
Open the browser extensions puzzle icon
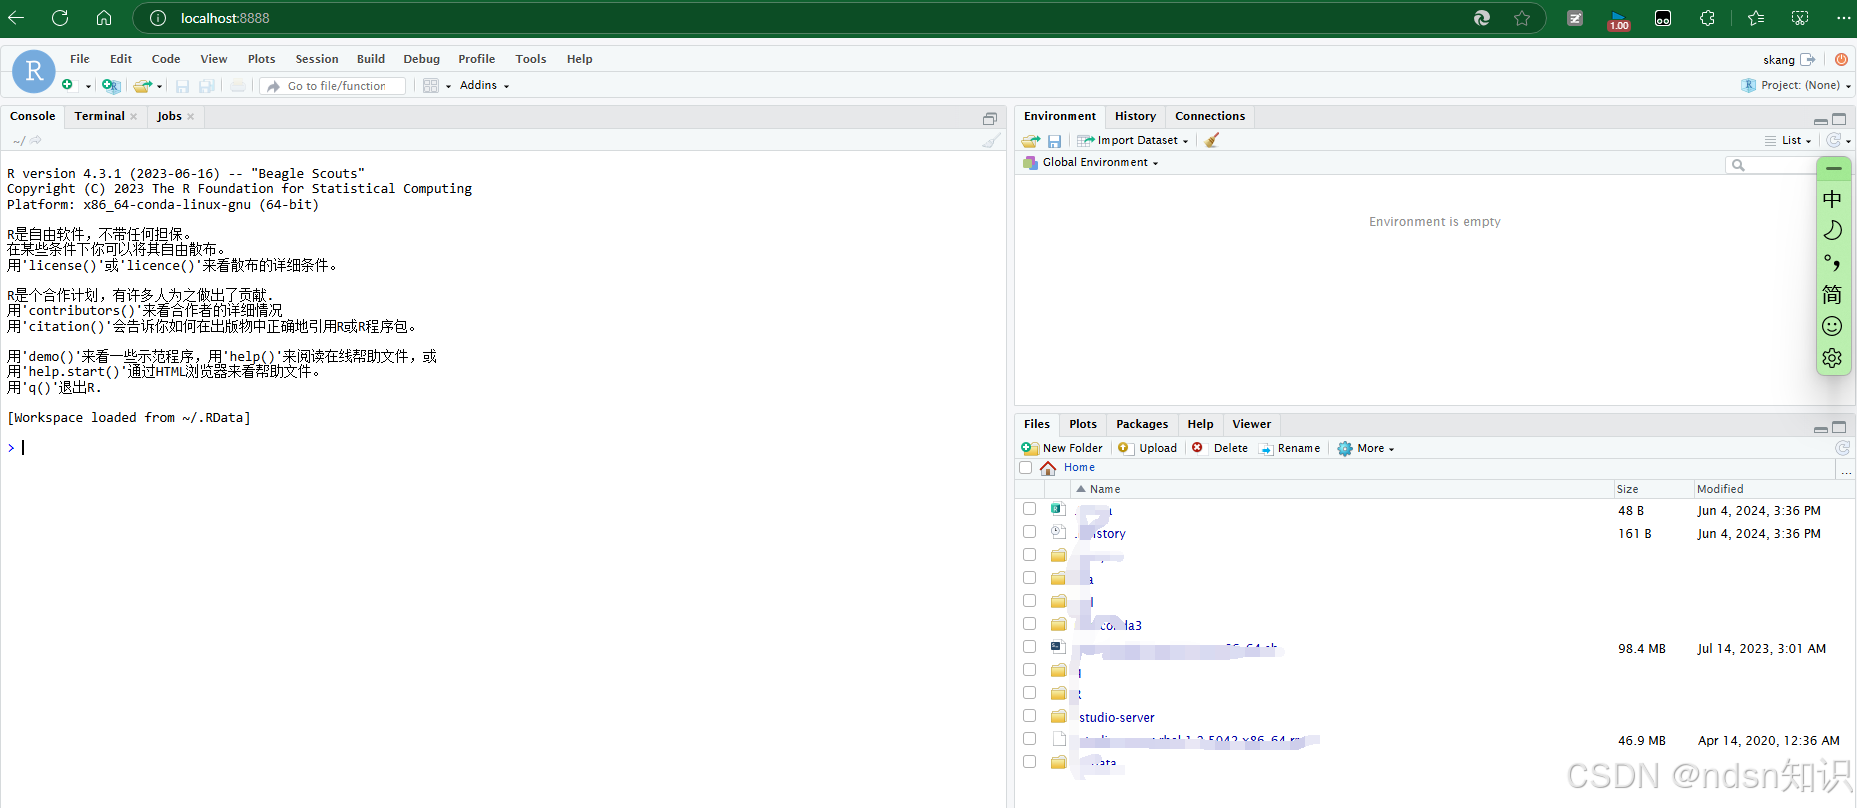(x=1707, y=18)
